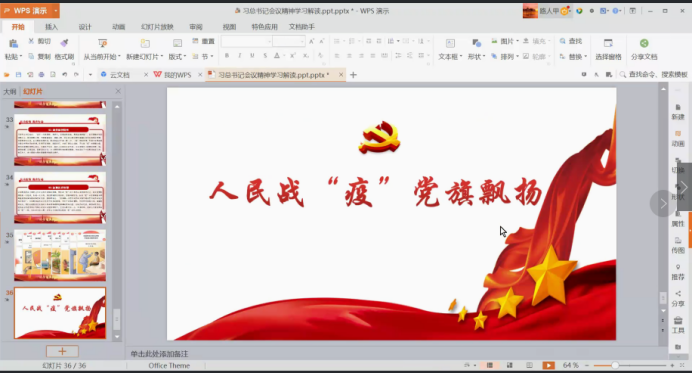This screenshot has height=373, width=693.
Task: Click the Format Painter (格式刷) icon
Action: coord(65,43)
